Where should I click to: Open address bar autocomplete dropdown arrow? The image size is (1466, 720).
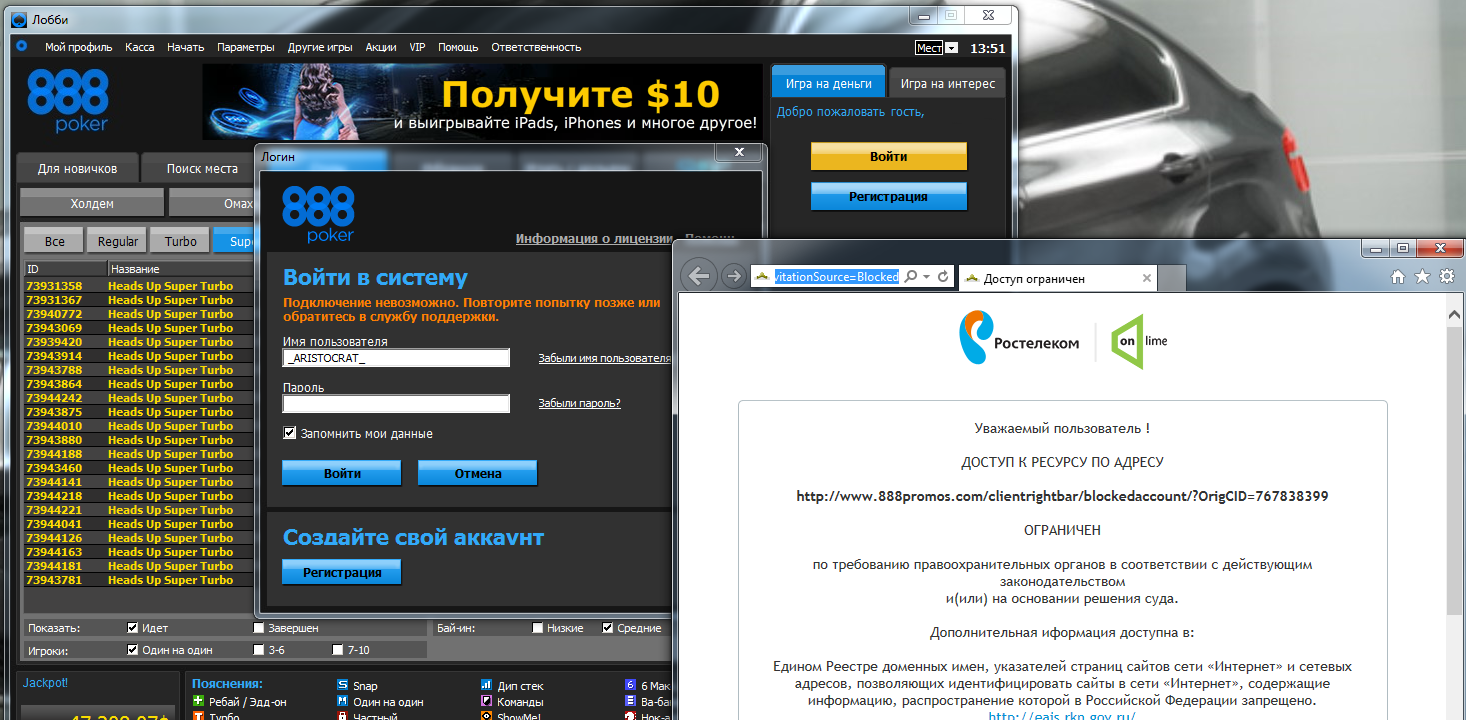click(927, 277)
